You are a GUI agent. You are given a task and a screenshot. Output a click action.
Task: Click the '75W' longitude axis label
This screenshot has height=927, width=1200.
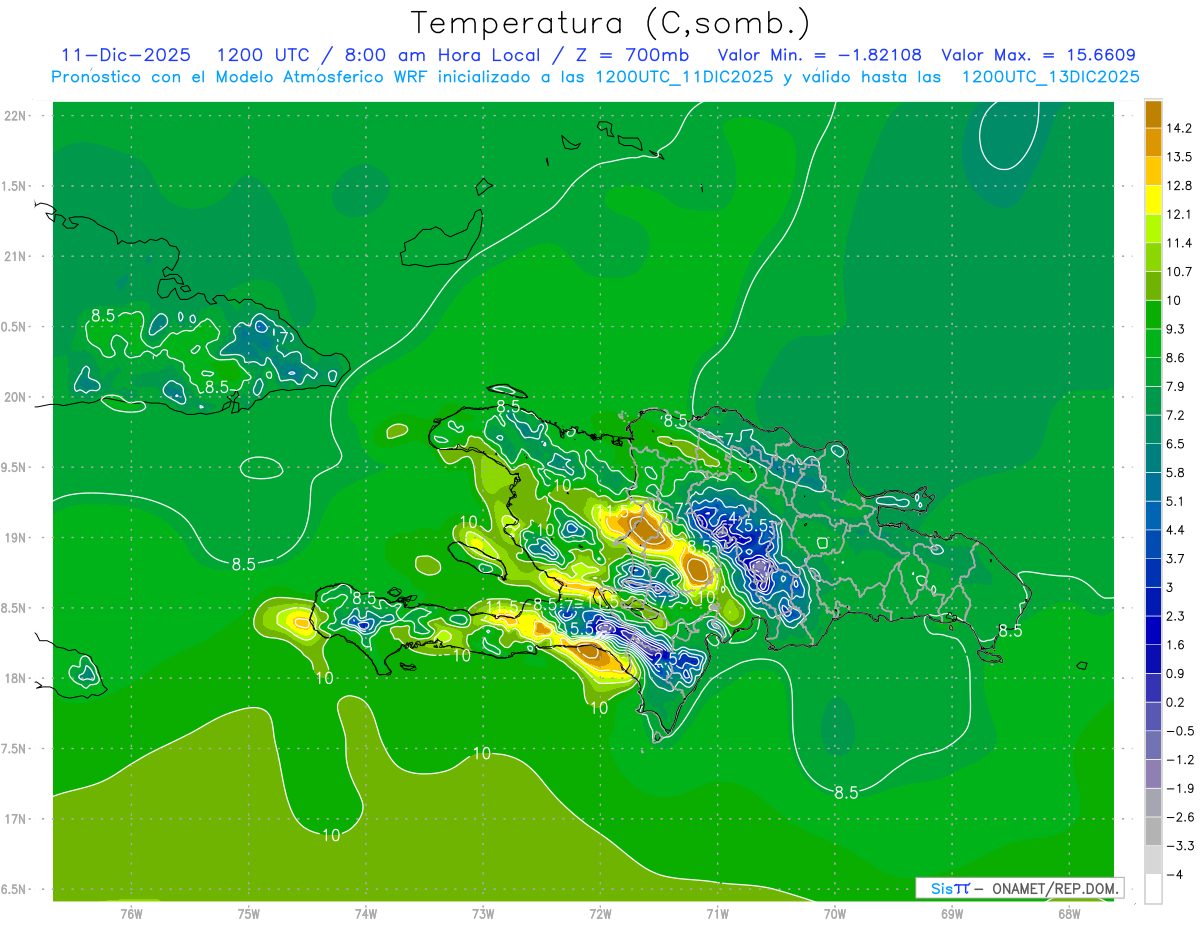click(249, 913)
